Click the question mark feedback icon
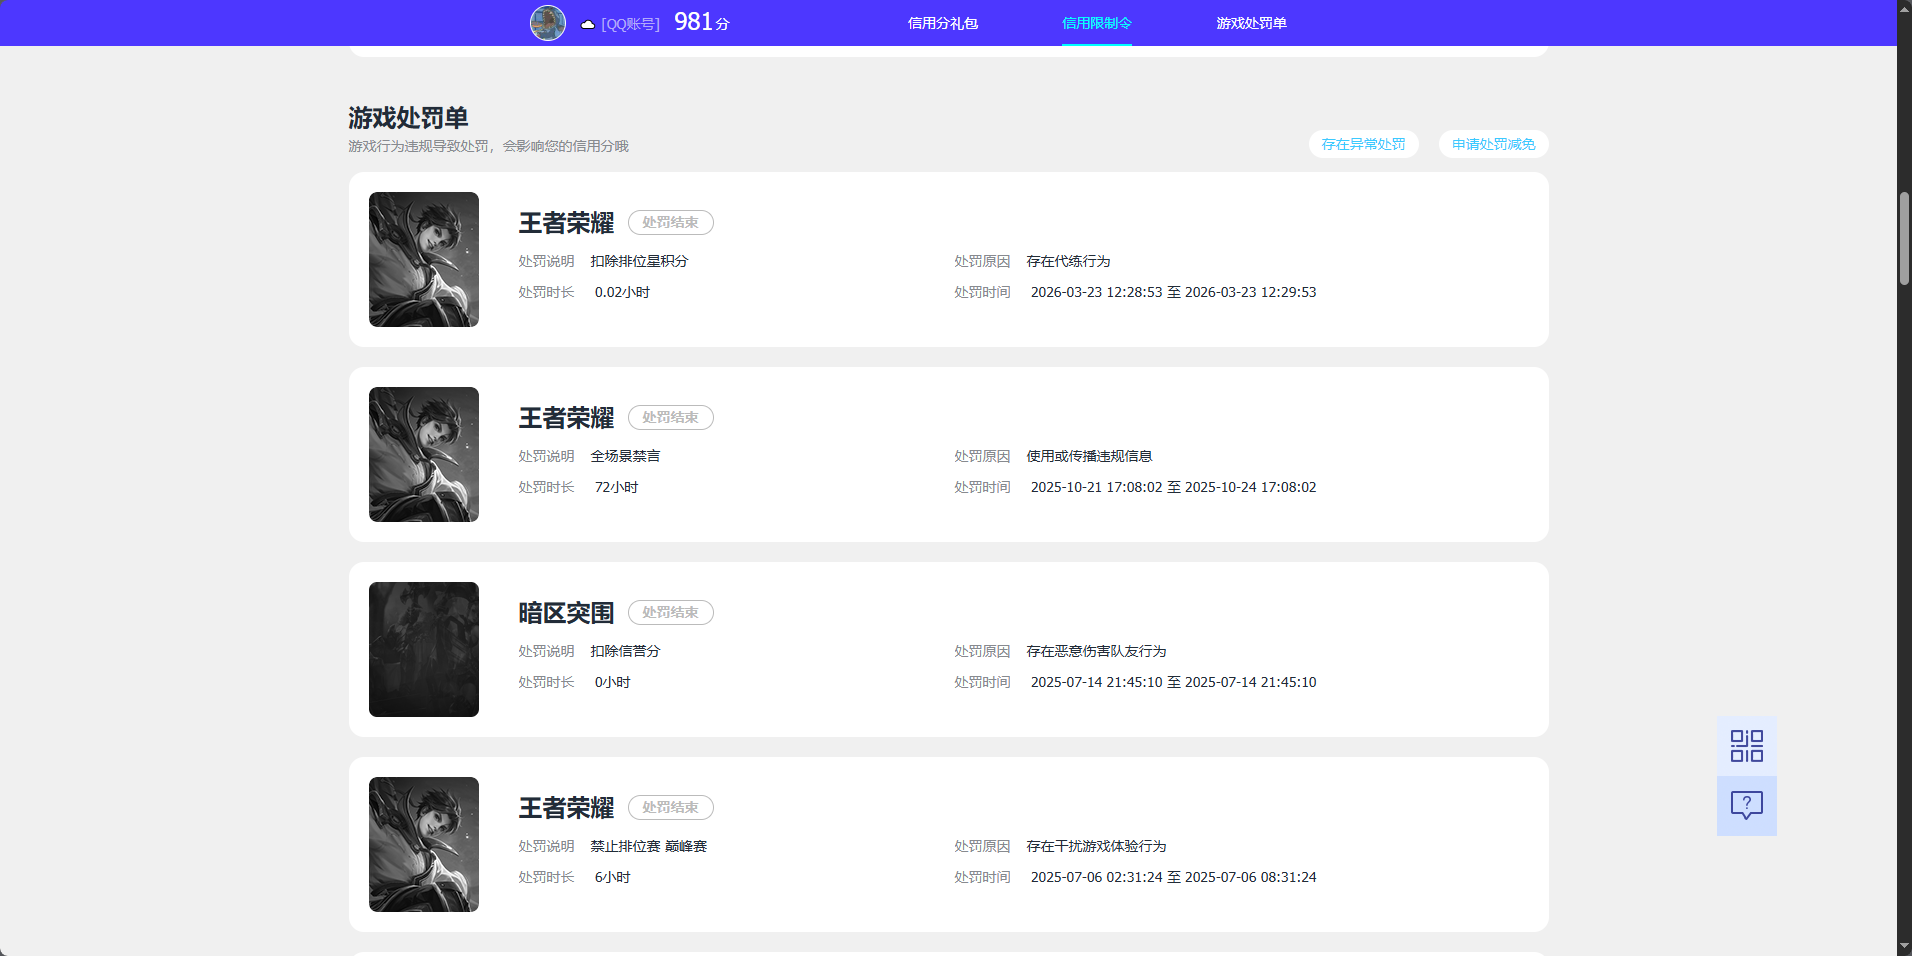 click(1745, 805)
